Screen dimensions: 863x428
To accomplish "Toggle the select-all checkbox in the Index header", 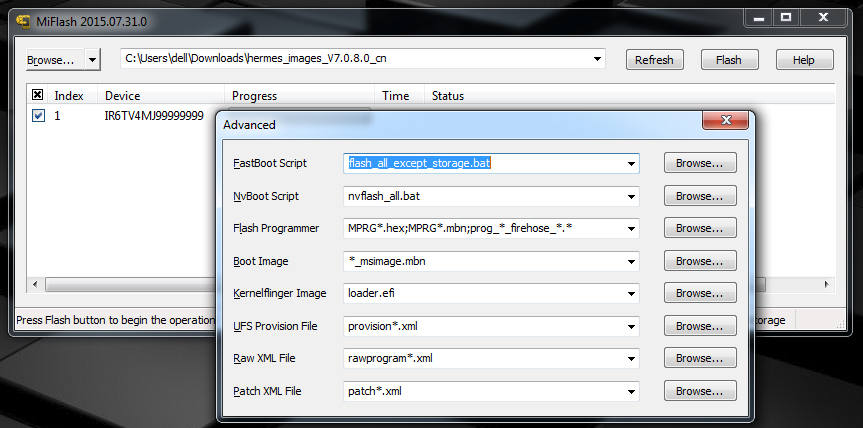I will (38, 96).
